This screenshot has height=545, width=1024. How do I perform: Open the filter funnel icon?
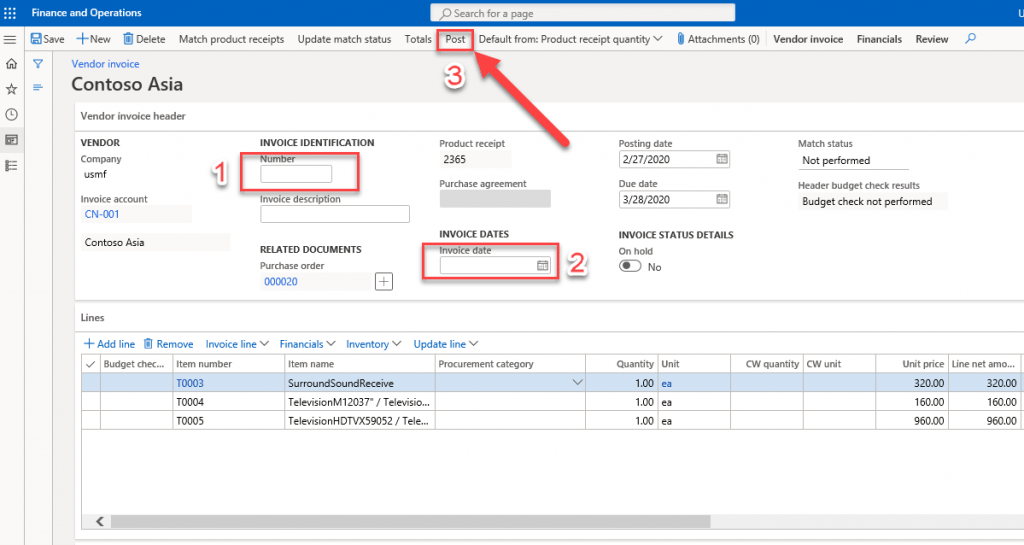point(38,64)
